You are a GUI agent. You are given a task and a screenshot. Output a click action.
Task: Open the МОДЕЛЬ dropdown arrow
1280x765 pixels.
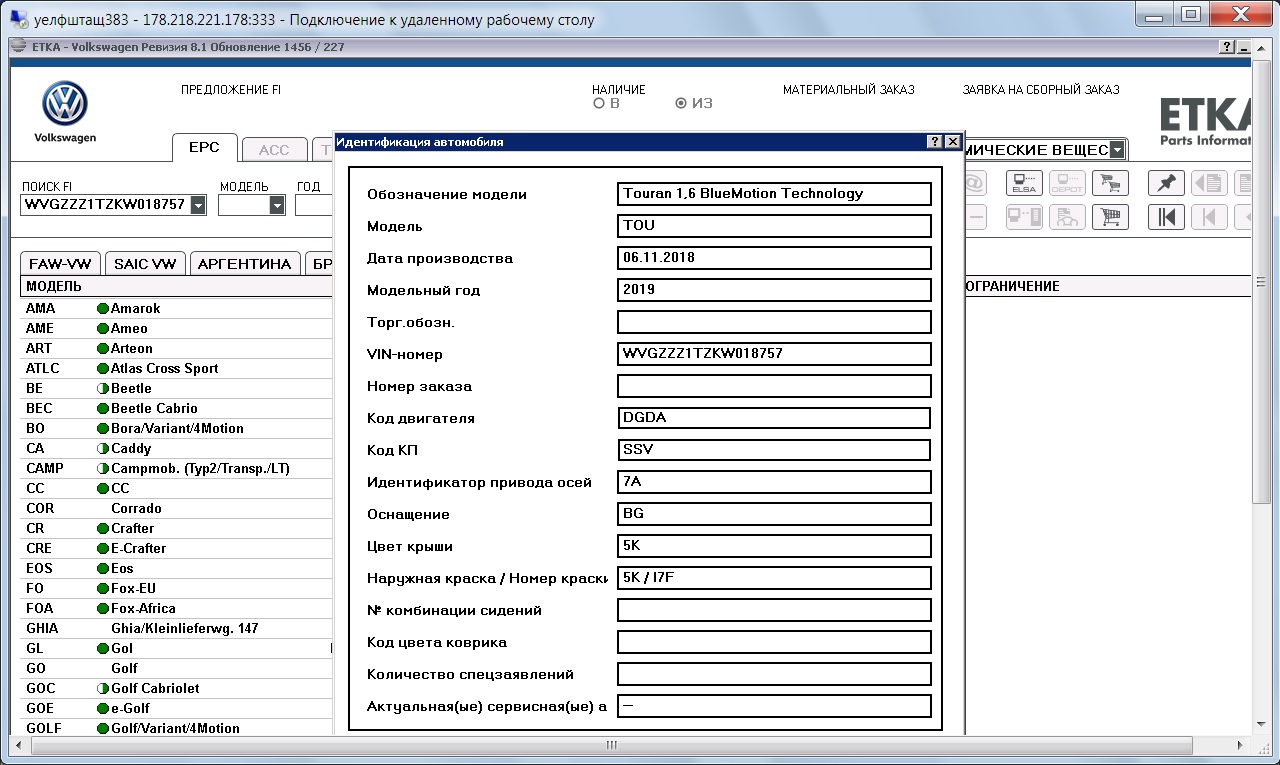tap(277, 204)
